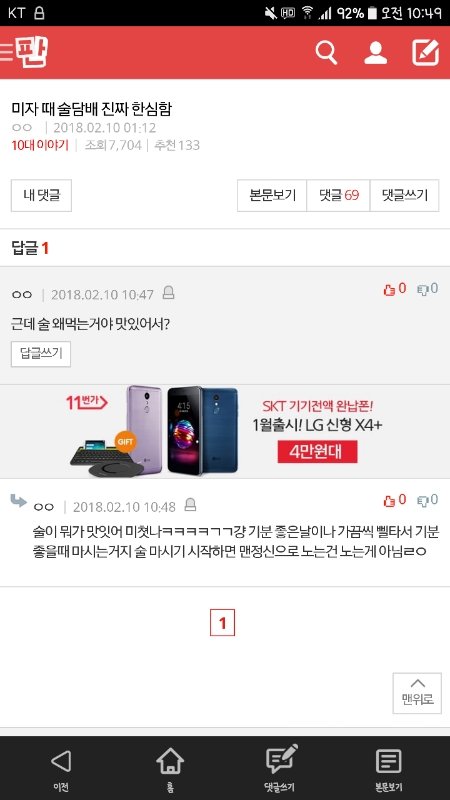Image resolution: width=450 pixels, height=800 pixels.
Task: Like the 10:47 comment with thumbs up
Action: 395,289
